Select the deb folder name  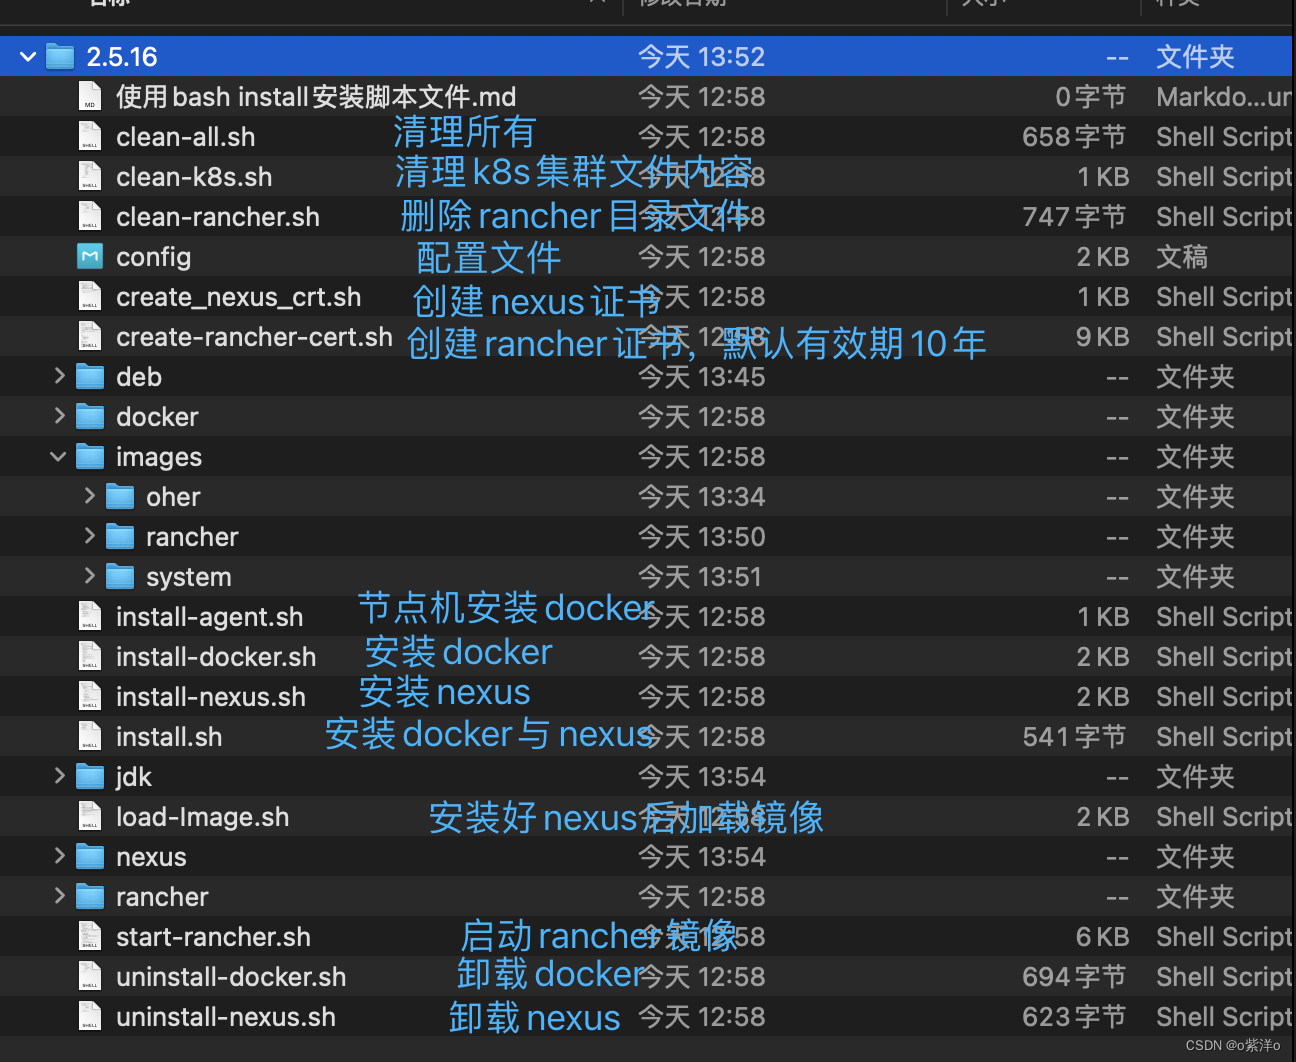[139, 377]
